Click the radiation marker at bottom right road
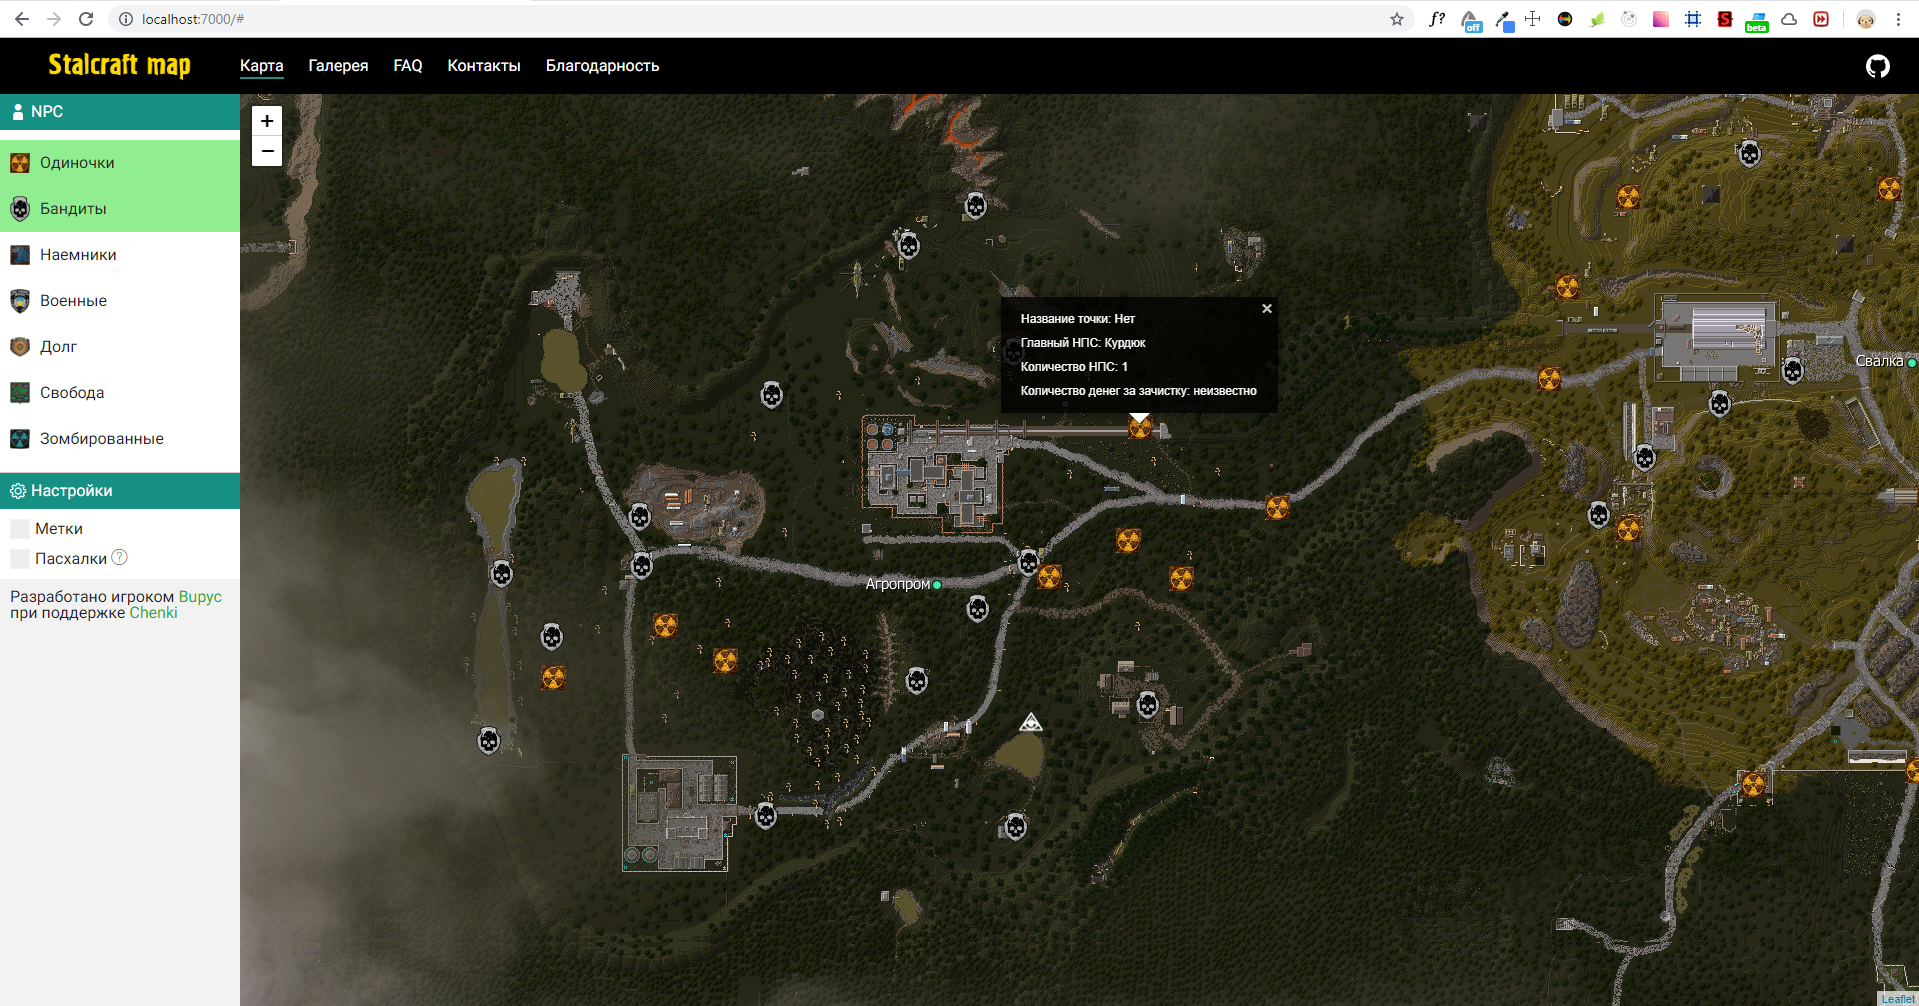 (x=1754, y=785)
